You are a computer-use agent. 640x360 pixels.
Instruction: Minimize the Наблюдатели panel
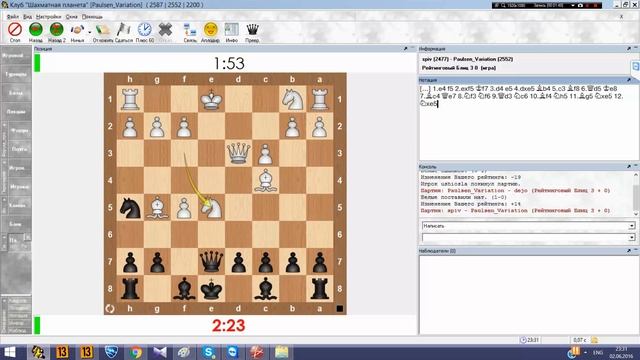pyautogui.click(x=636, y=250)
